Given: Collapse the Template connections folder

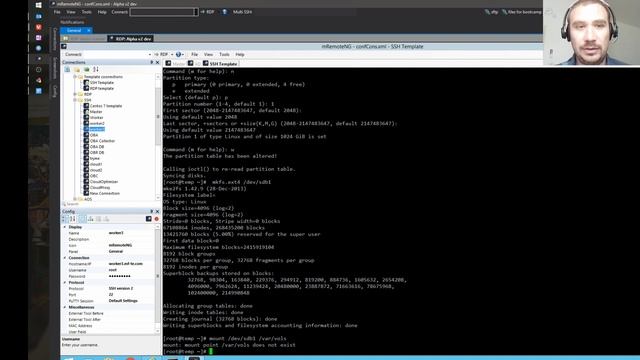Looking at the screenshot, I should click(x=75, y=77).
